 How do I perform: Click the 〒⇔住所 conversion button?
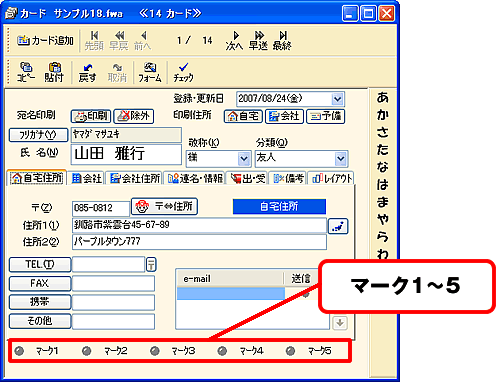click(x=165, y=207)
